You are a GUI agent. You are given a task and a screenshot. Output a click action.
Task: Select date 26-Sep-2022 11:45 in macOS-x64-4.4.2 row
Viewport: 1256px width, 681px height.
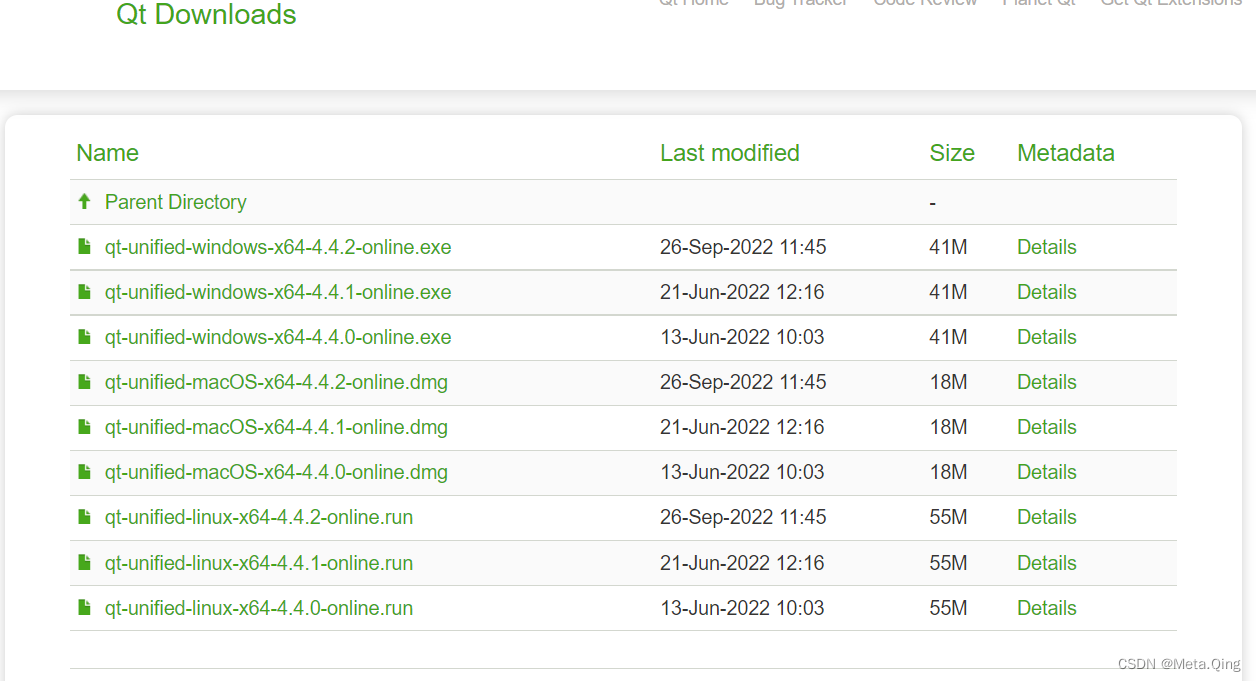(x=743, y=382)
